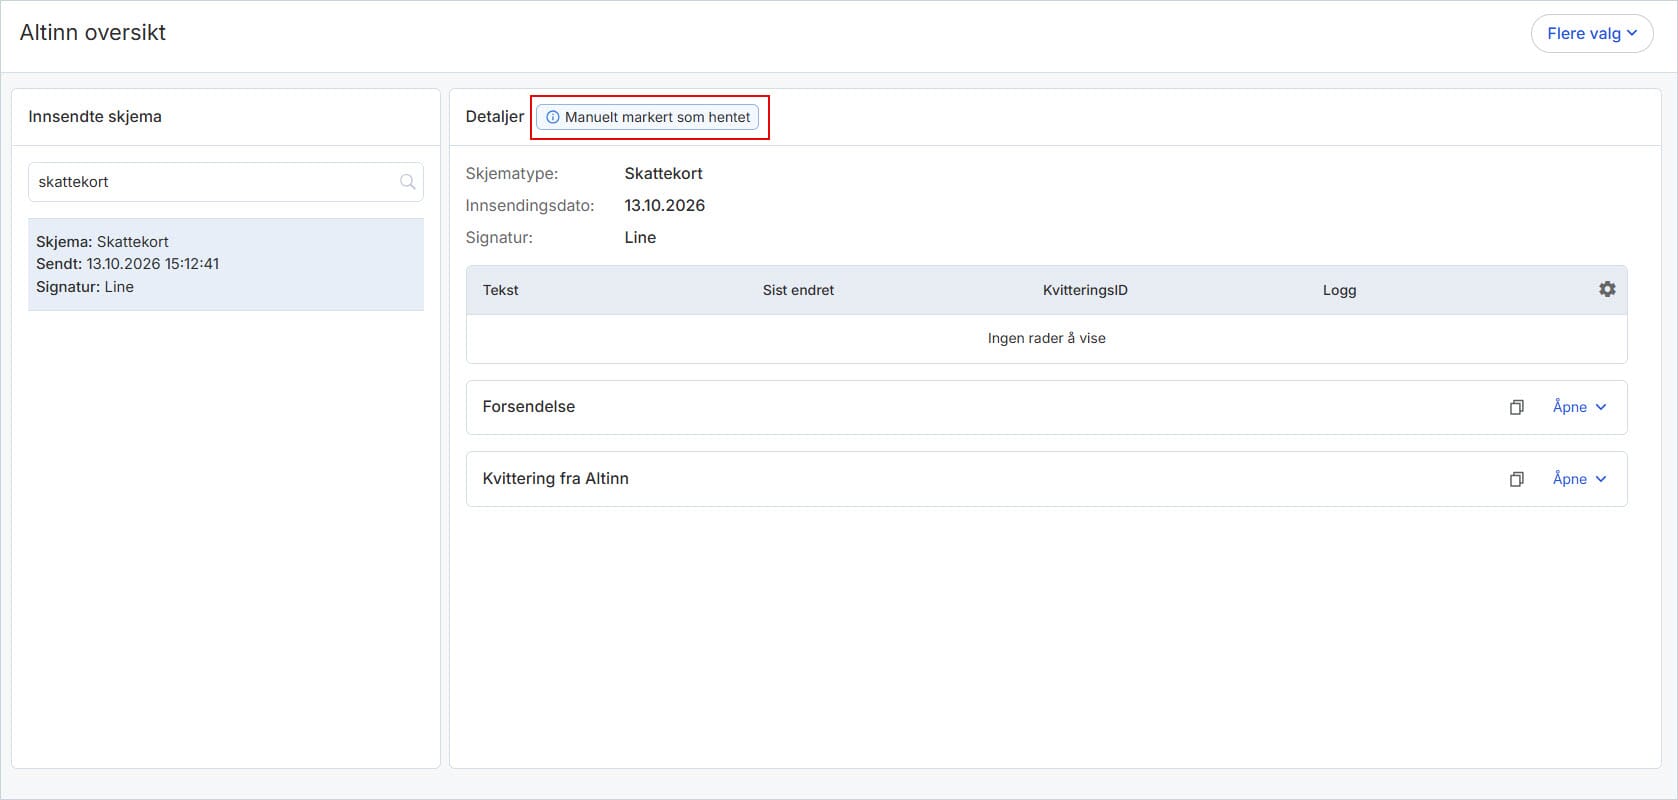Click the Innsendingsdato value 13.10.2026

pos(665,205)
